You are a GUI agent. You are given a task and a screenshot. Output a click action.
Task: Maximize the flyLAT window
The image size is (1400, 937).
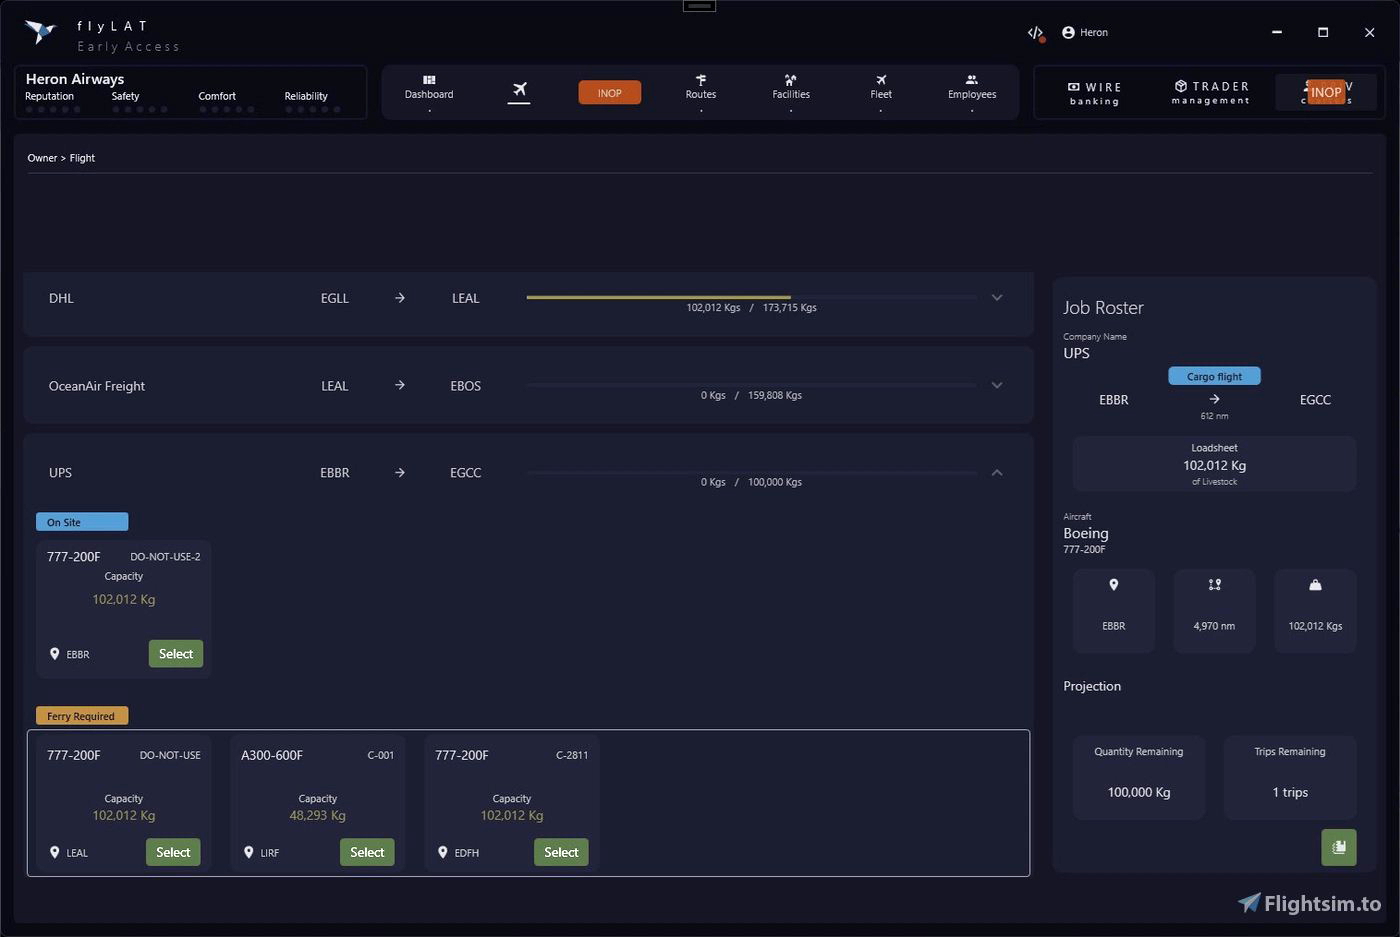click(x=1323, y=33)
